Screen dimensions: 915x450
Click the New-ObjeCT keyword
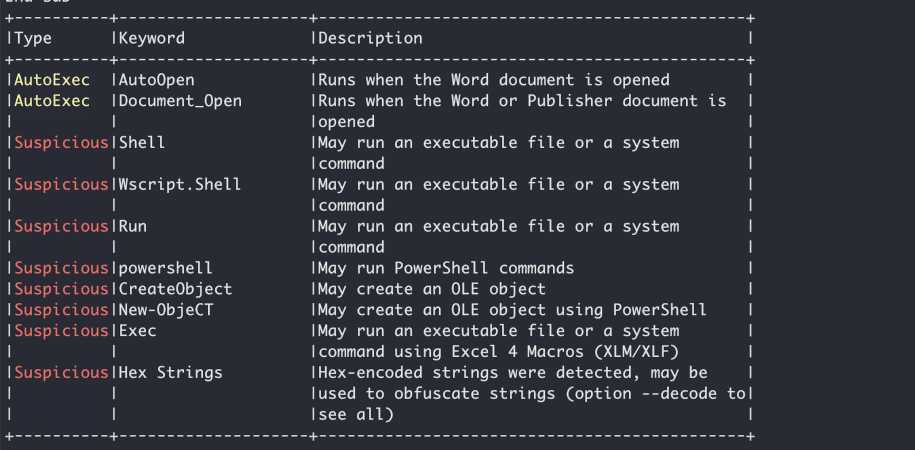click(x=166, y=310)
